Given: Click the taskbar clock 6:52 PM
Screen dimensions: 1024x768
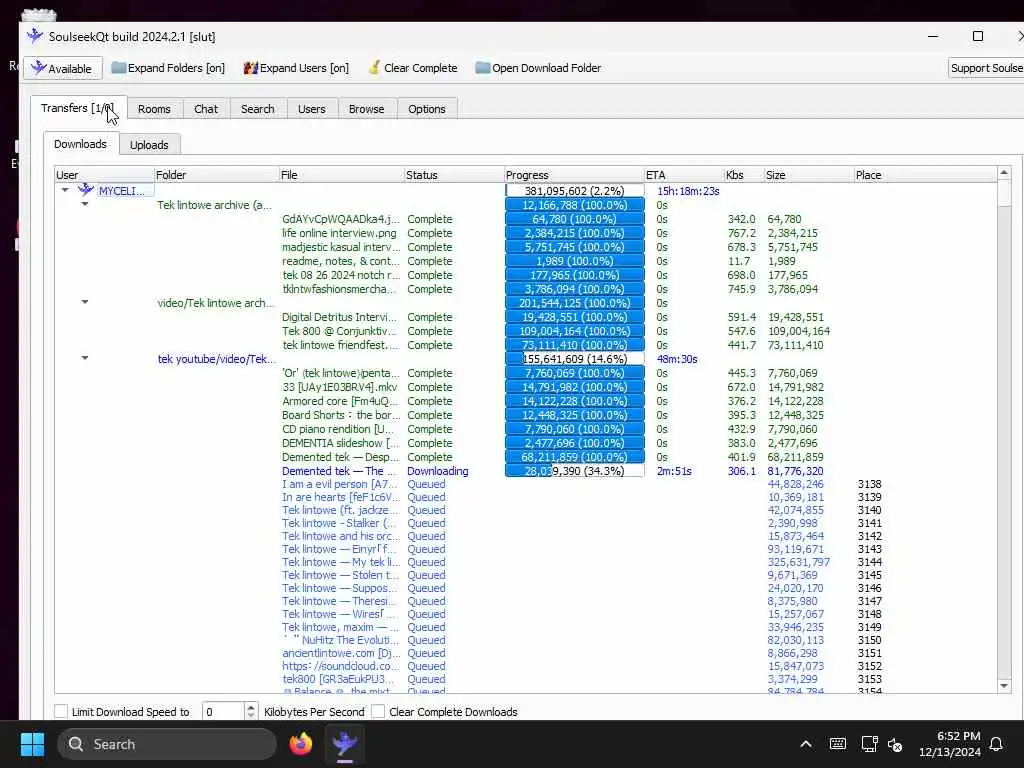Looking at the screenshot, I should coord(958,736).
